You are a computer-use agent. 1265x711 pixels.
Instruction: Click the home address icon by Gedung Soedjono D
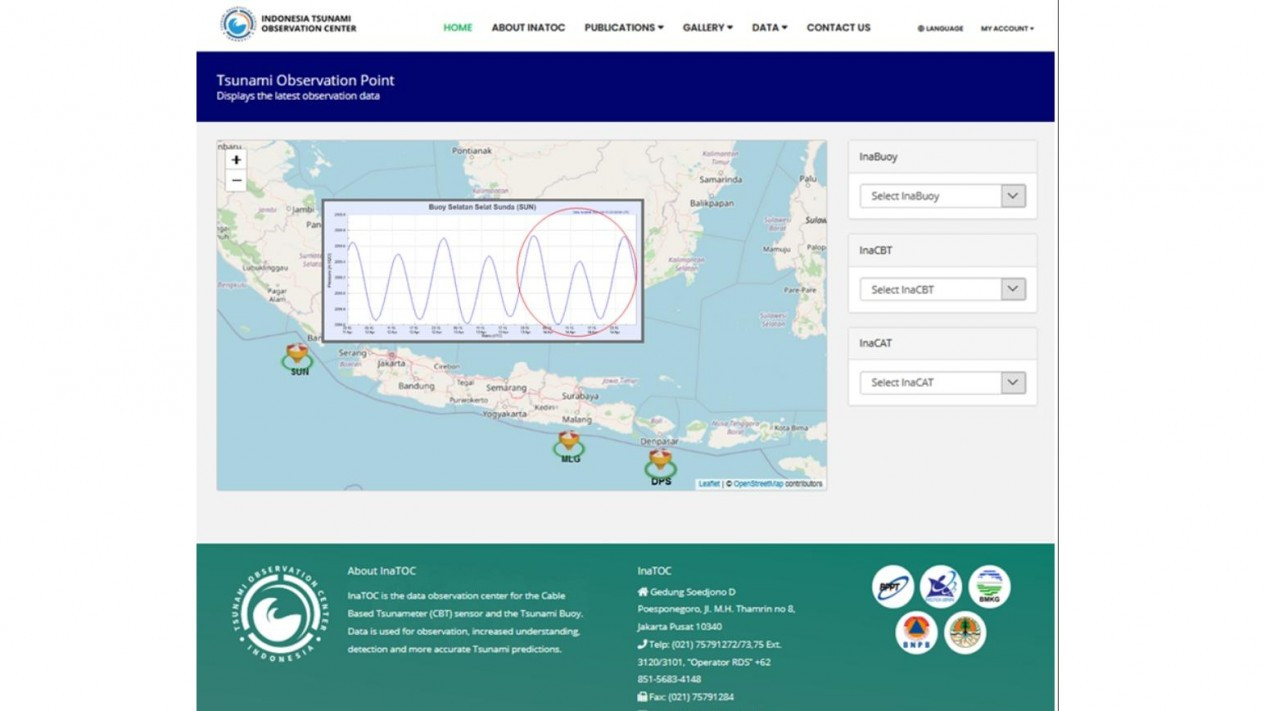pyautogui.click(x=642, y=592)
